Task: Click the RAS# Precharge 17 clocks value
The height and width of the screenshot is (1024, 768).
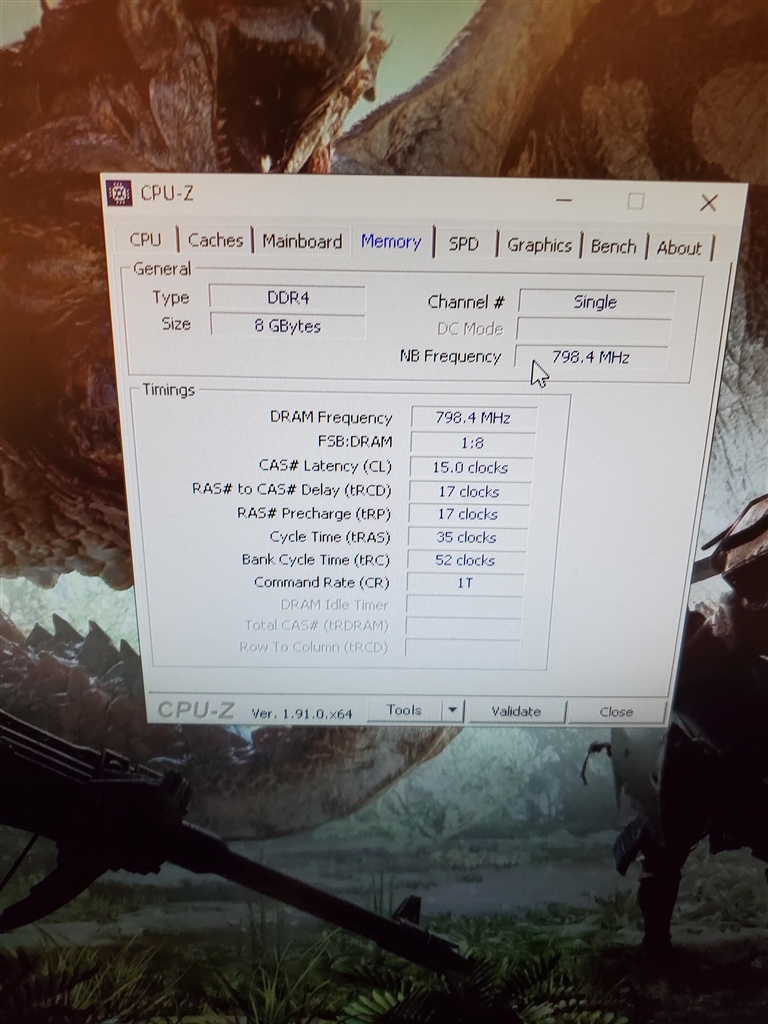Action: [468, 515]
